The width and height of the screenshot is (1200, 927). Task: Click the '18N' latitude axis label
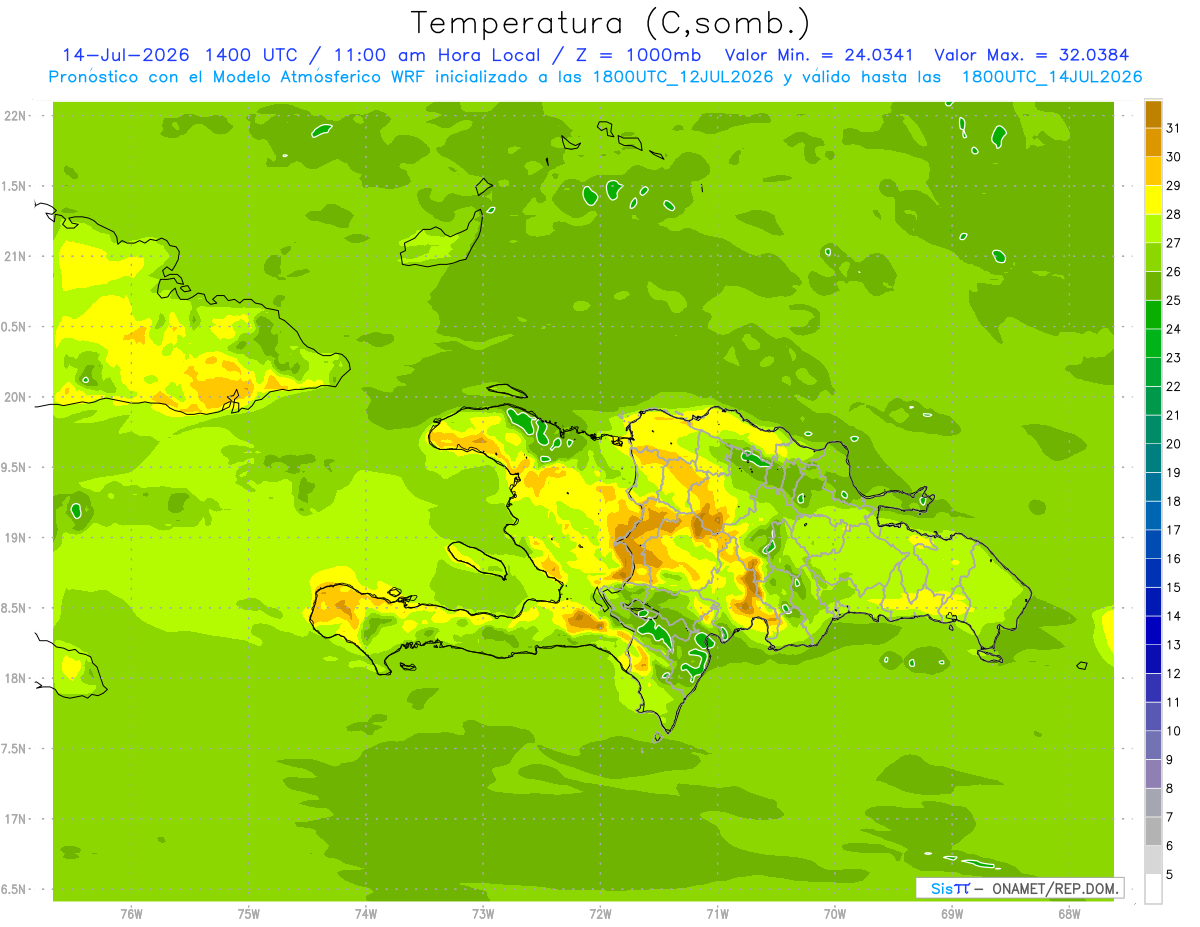tap(16, 679)
